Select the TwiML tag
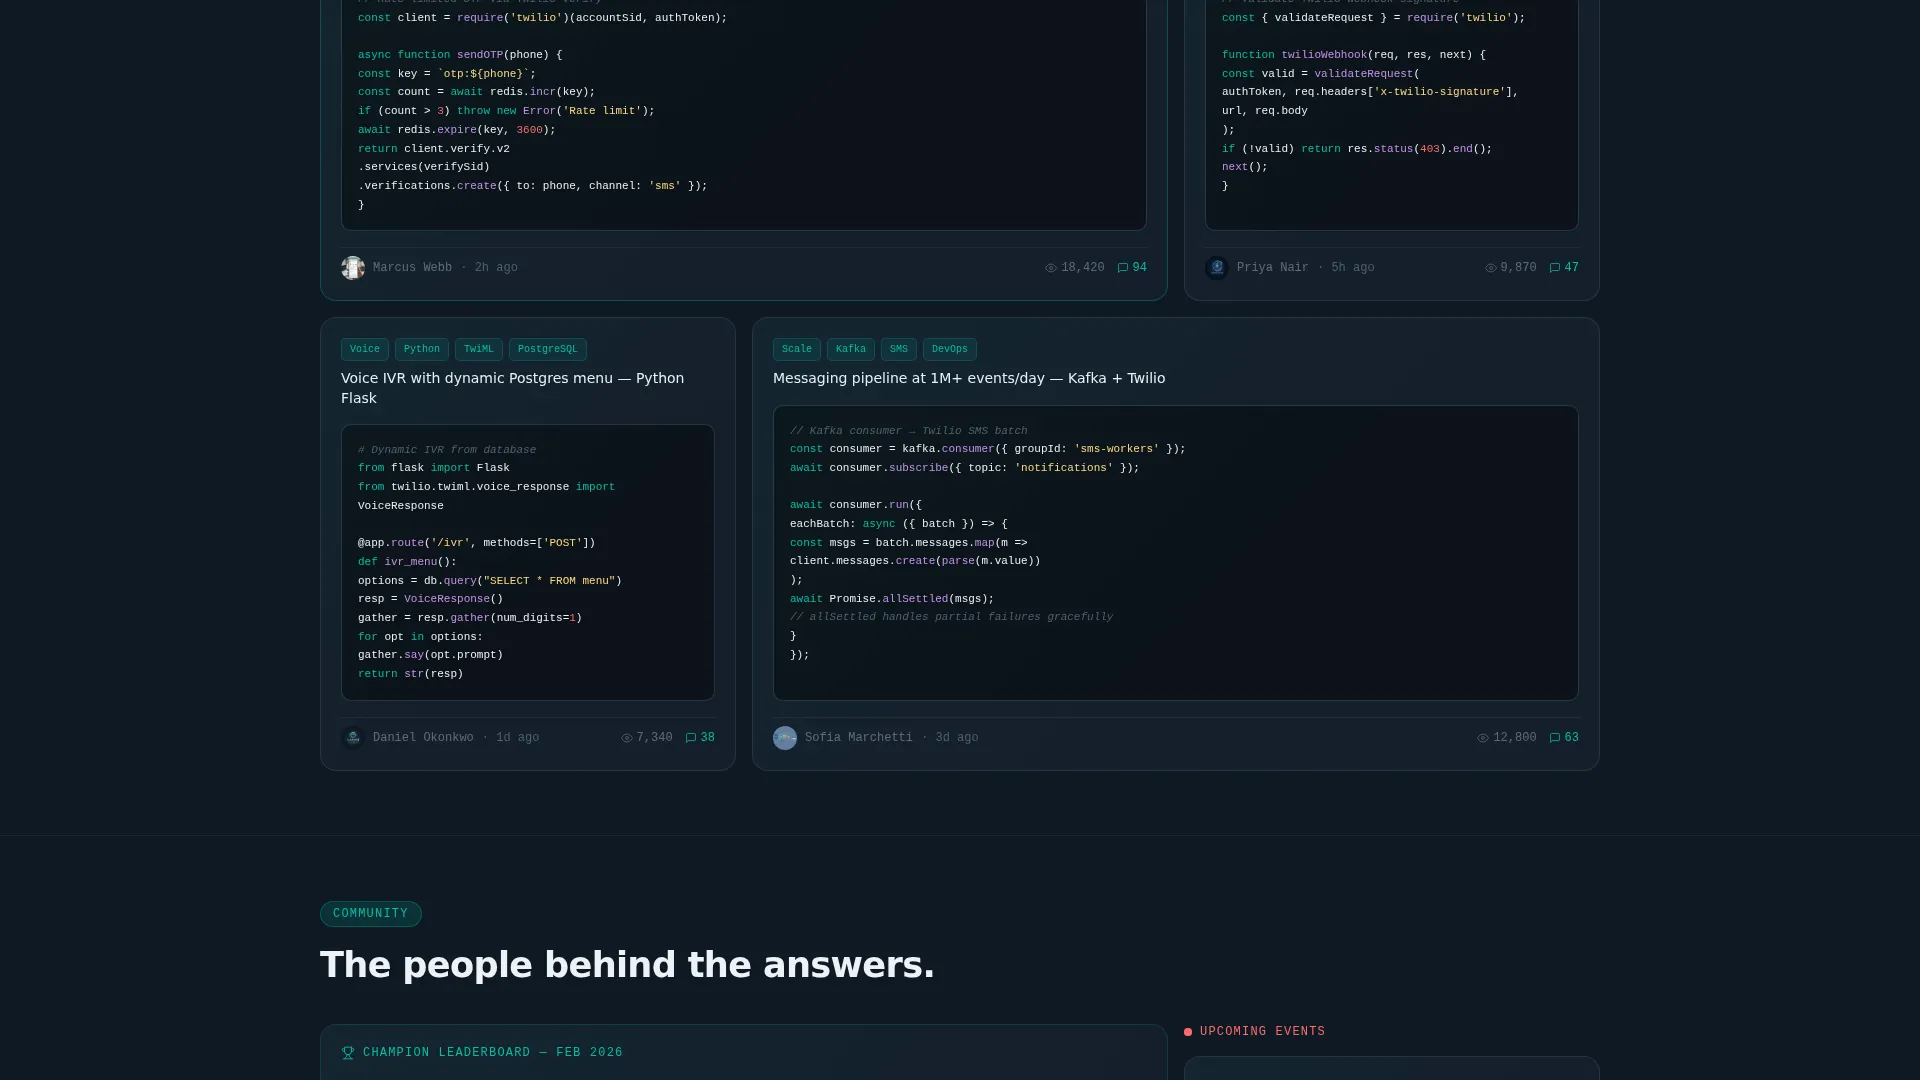This screenshot has width=1920, height=1080. [479, 349]
